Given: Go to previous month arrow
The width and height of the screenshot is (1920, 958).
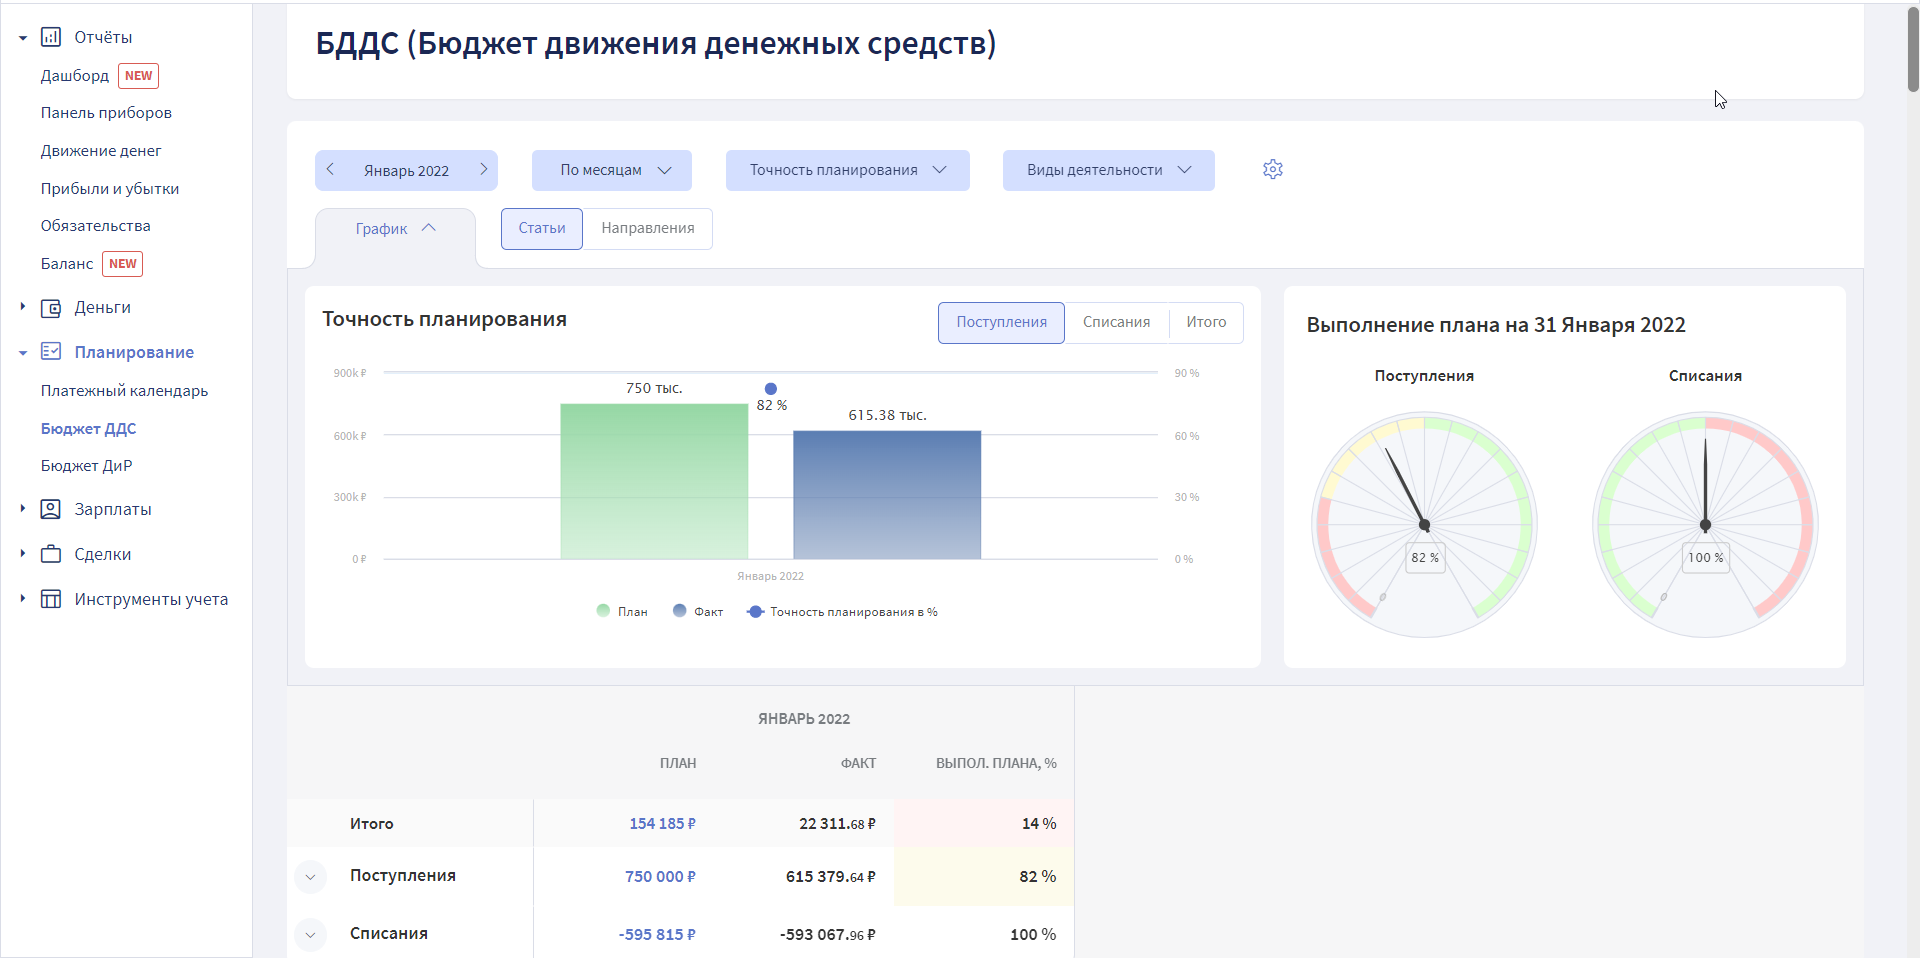Looking at the screenshot, I should point(330,169).
